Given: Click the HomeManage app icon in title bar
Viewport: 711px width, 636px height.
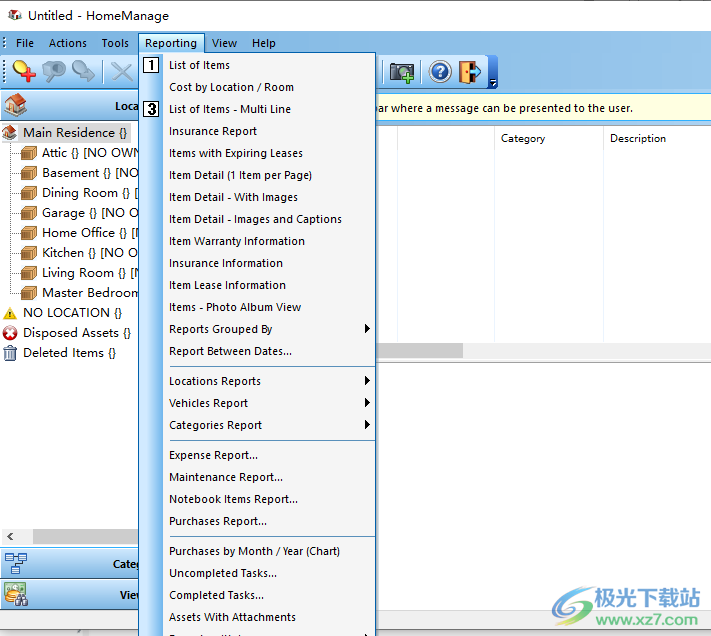Looking at the screenshot, I should point(15,15).
